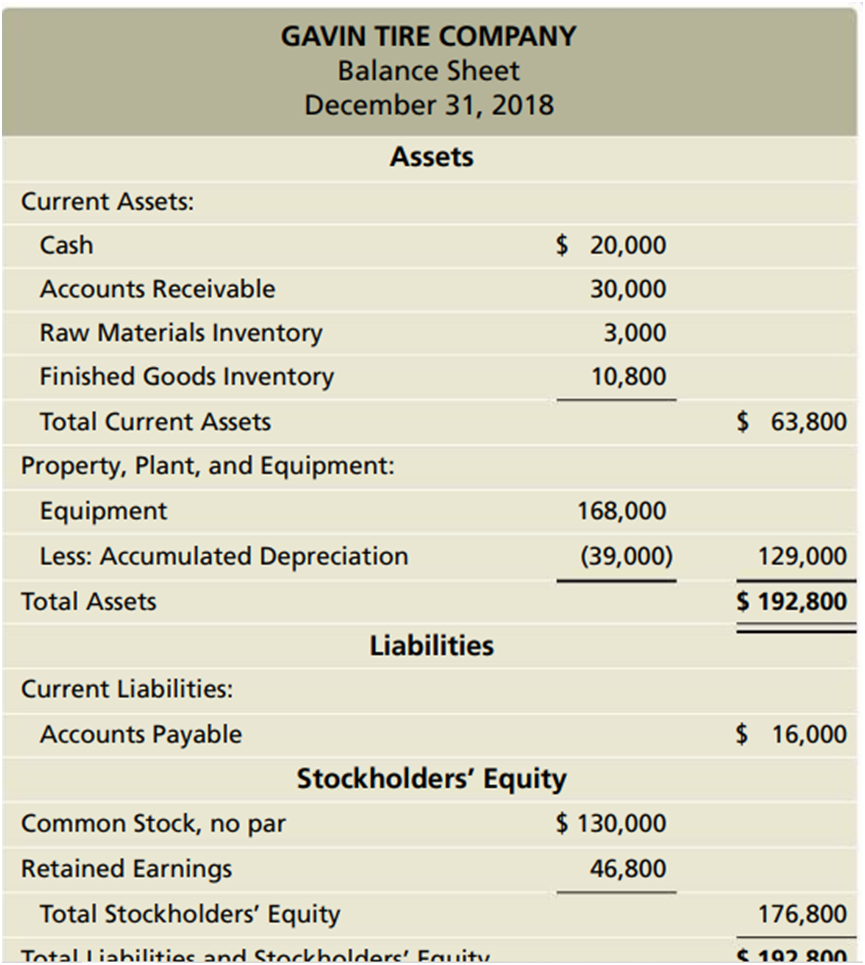
Task: Click the Liabilities section heading
Action: click(431, 646)
